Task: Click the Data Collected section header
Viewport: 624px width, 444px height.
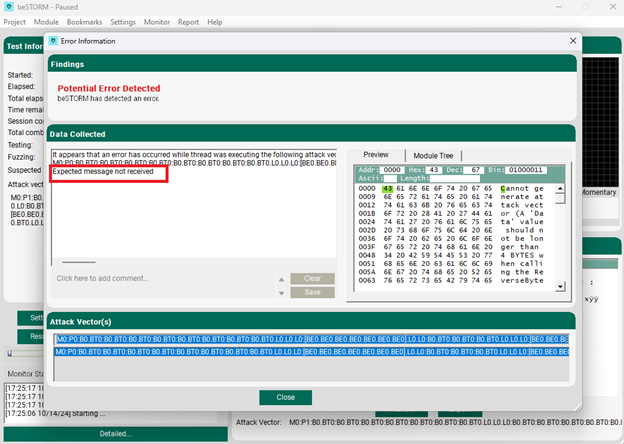Action: [311, 134]
